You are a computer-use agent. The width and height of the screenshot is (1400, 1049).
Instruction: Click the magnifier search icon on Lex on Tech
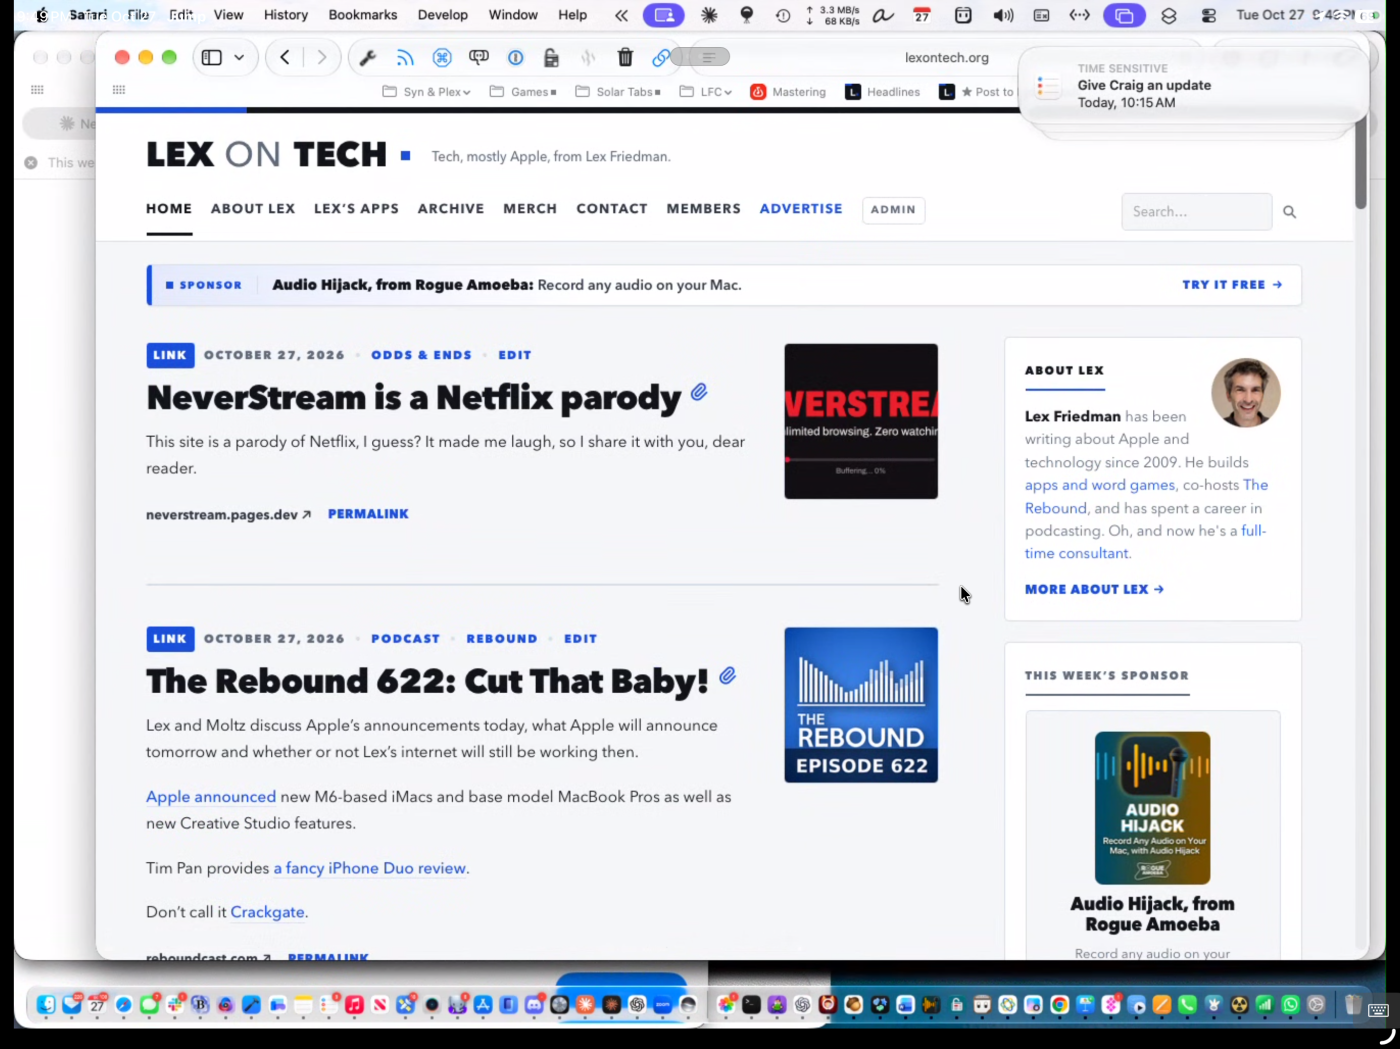[1289, 212]
